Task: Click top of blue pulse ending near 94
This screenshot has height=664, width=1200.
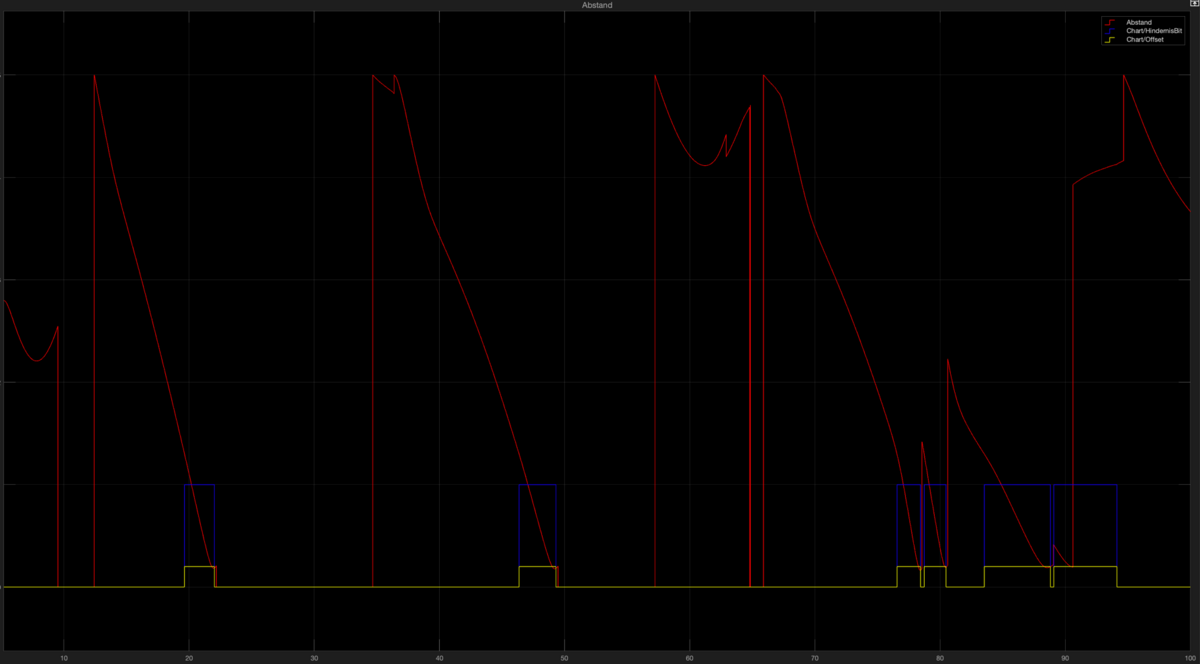Action: (x=1085, y=484)
